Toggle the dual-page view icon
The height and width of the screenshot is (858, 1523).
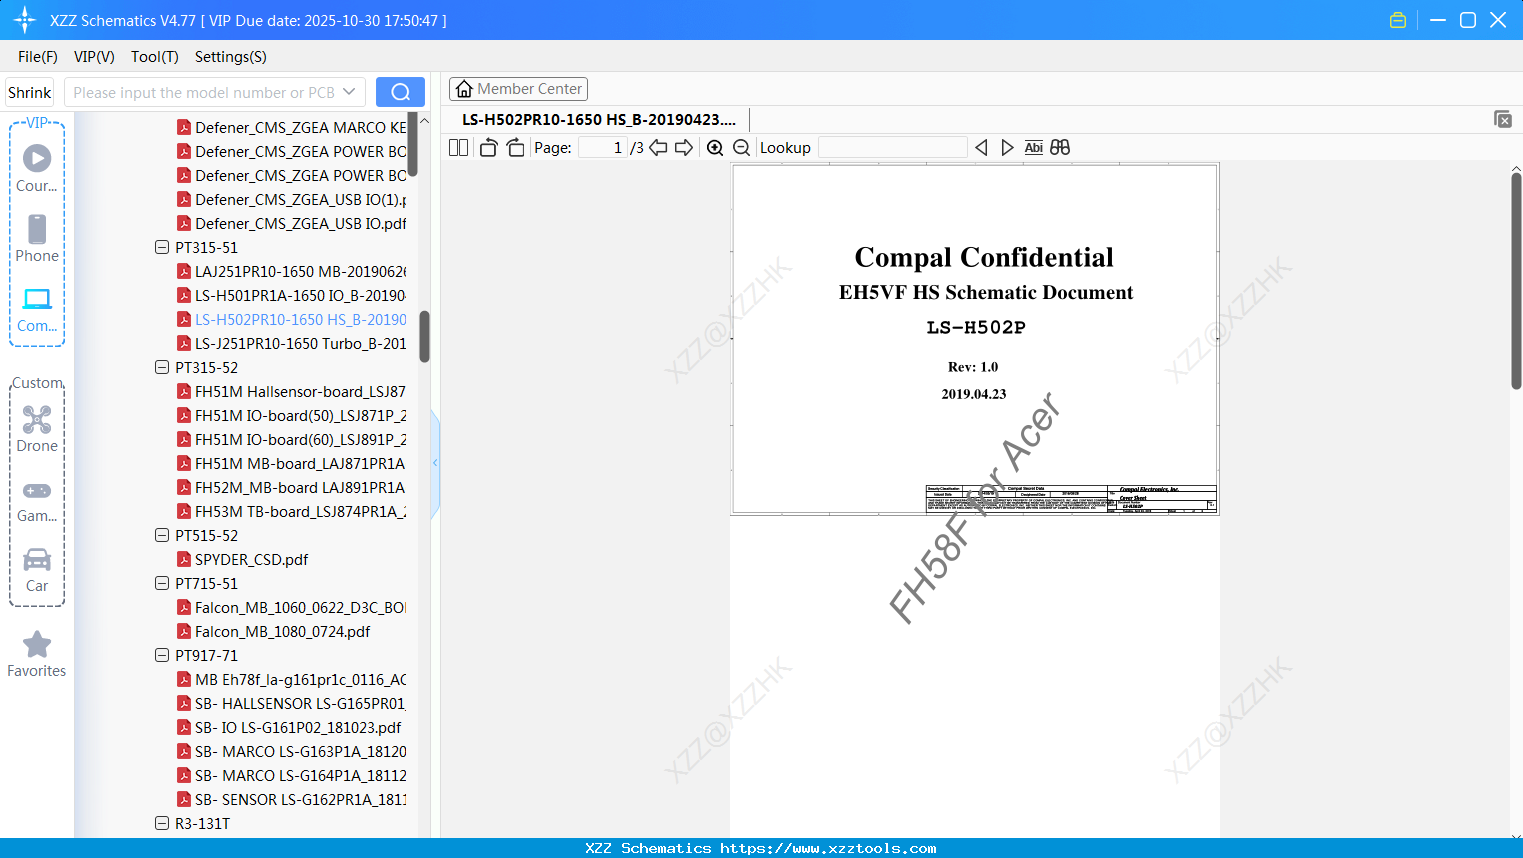pos(459,148)
